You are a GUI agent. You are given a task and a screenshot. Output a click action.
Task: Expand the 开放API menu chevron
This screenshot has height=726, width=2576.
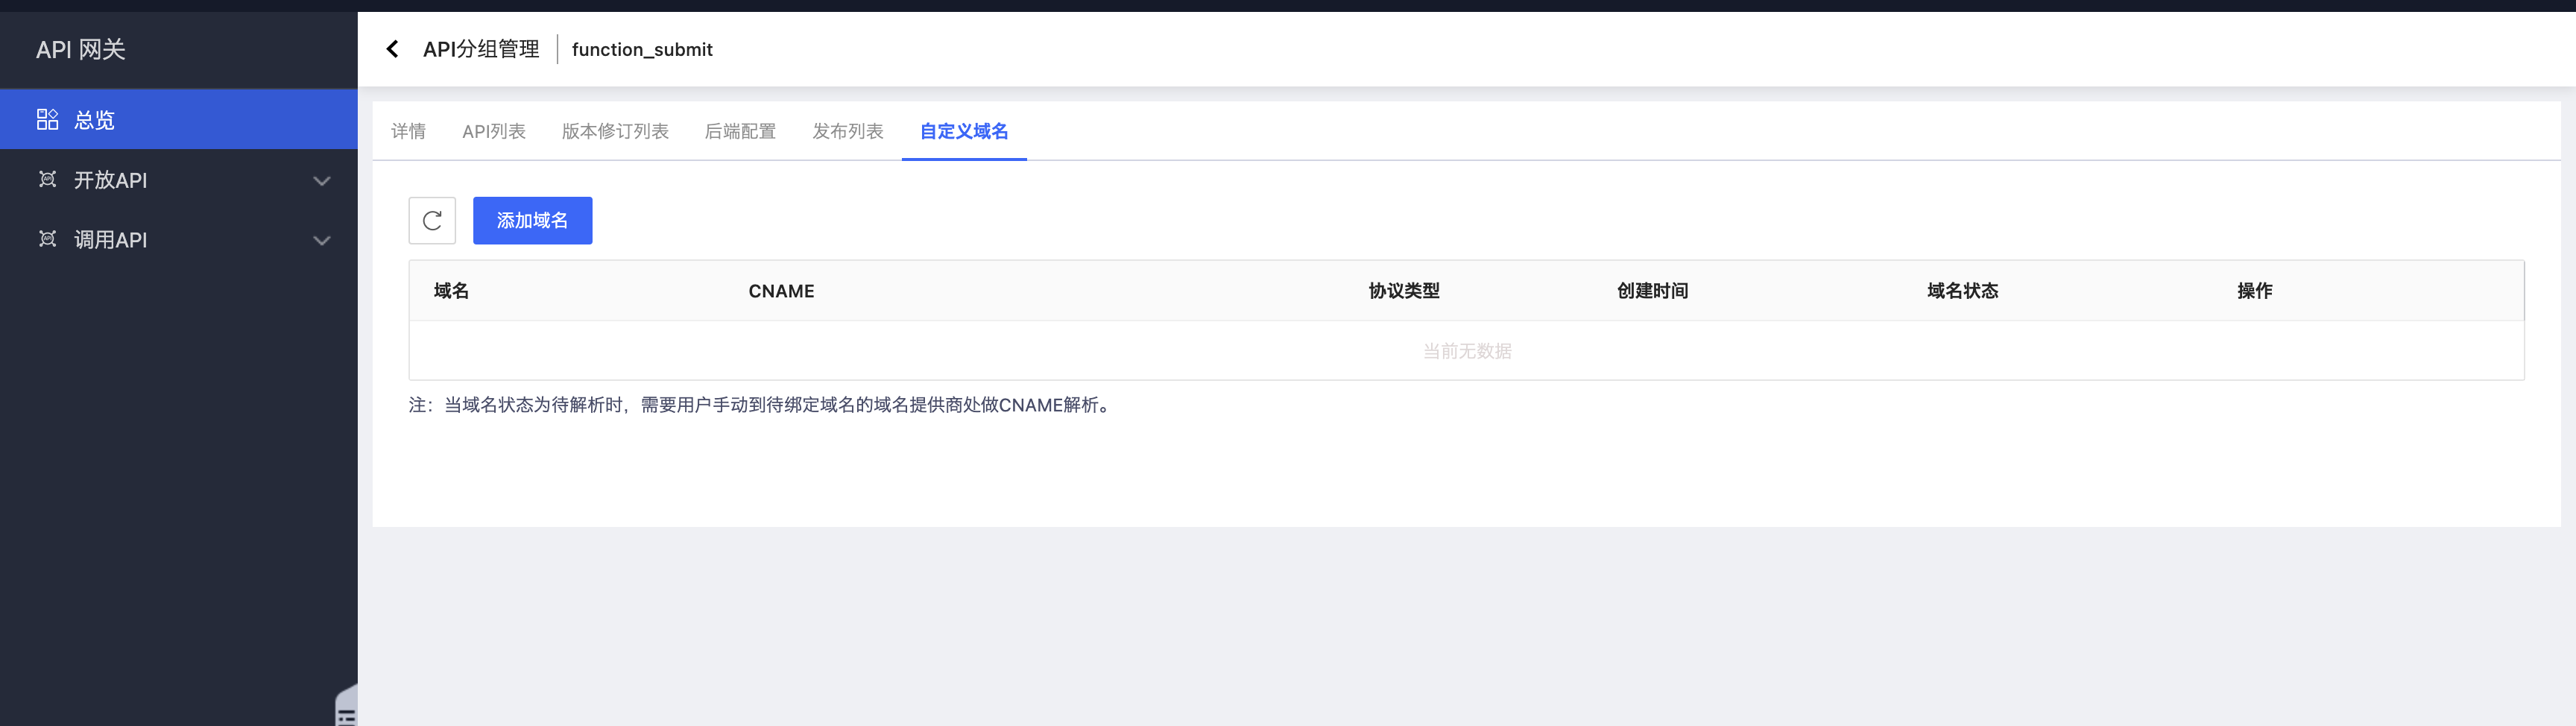click(x=322, y=181)
